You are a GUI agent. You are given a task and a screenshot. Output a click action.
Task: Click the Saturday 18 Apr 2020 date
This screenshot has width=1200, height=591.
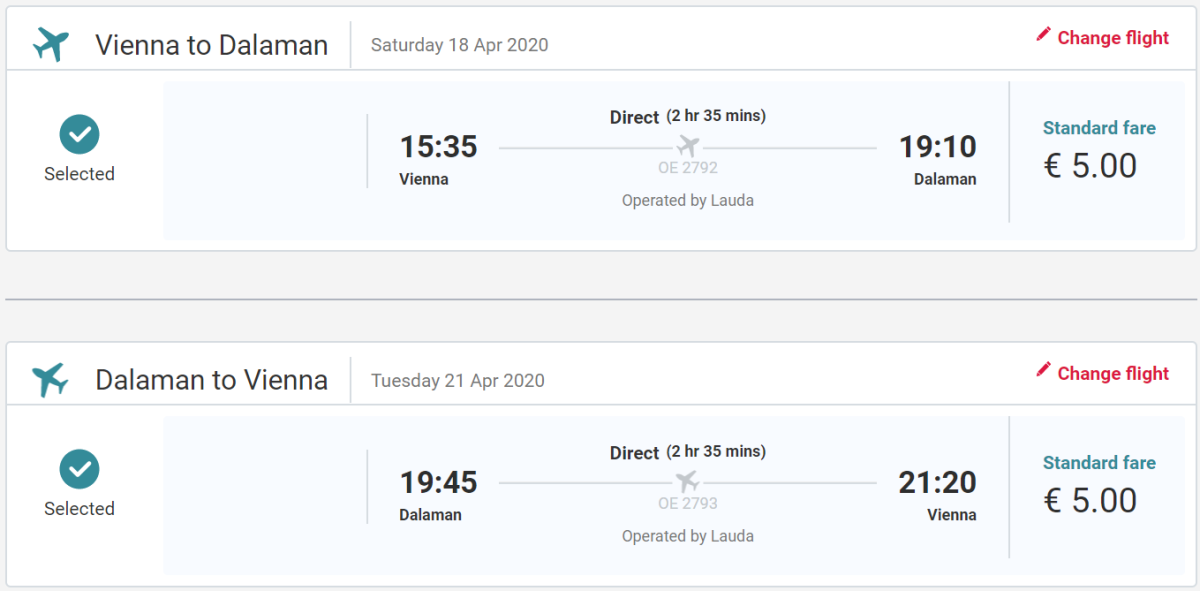click(459, 45)
